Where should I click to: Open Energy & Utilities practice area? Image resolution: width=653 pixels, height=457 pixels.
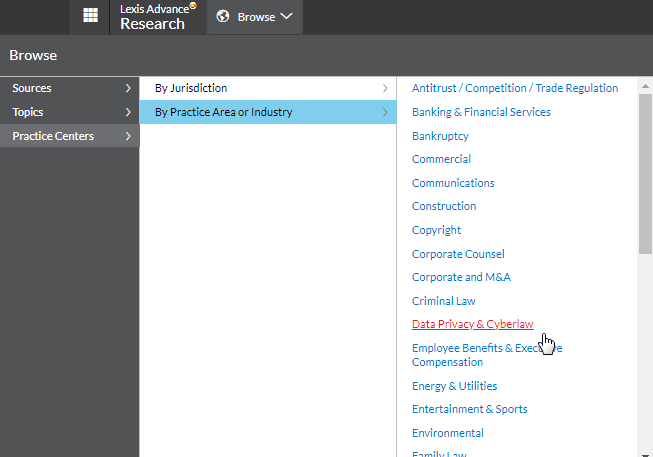(454, 386)
